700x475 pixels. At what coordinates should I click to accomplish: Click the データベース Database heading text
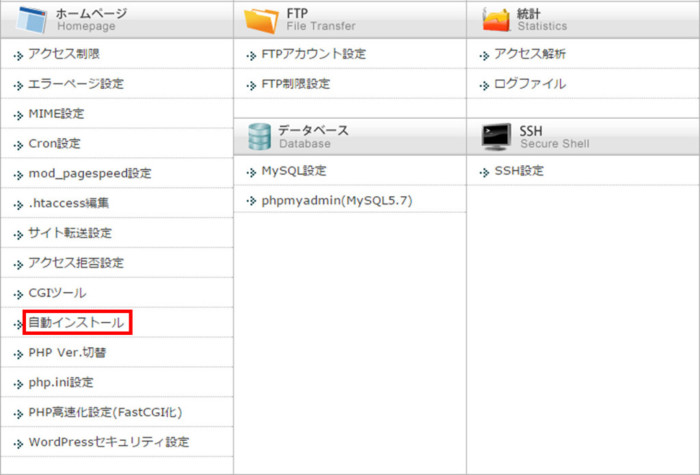[313, 137]
